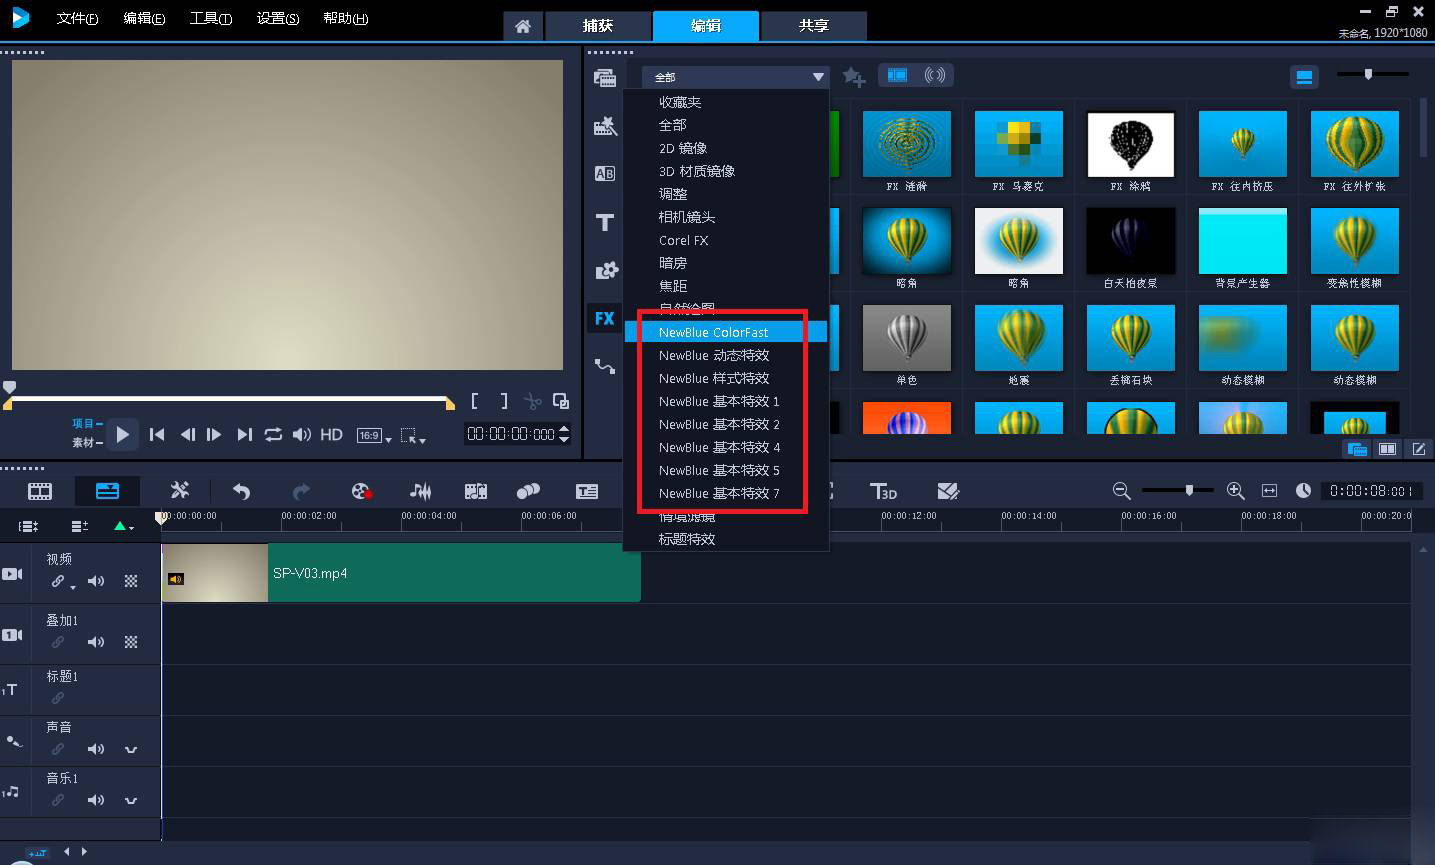Image resolution: width=1435 pixels, height=865 pixels.
Task: Open the 设置 menu
Action: (x=277, y=18)
